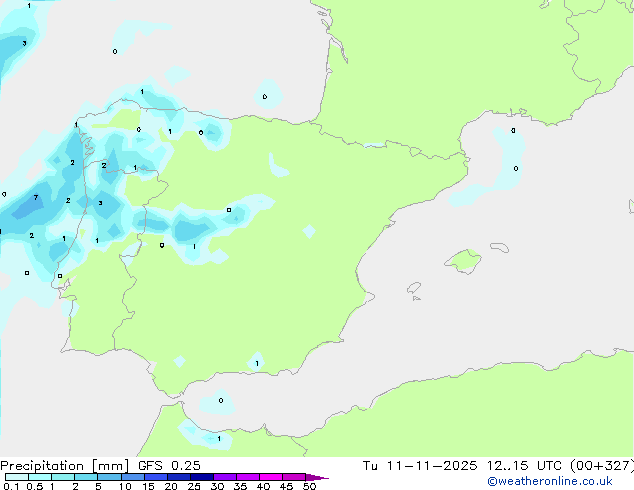Click the '35' legend scale label
Image resolution: width=634 pixels, height=490 pixels.
tap(240, 486)
